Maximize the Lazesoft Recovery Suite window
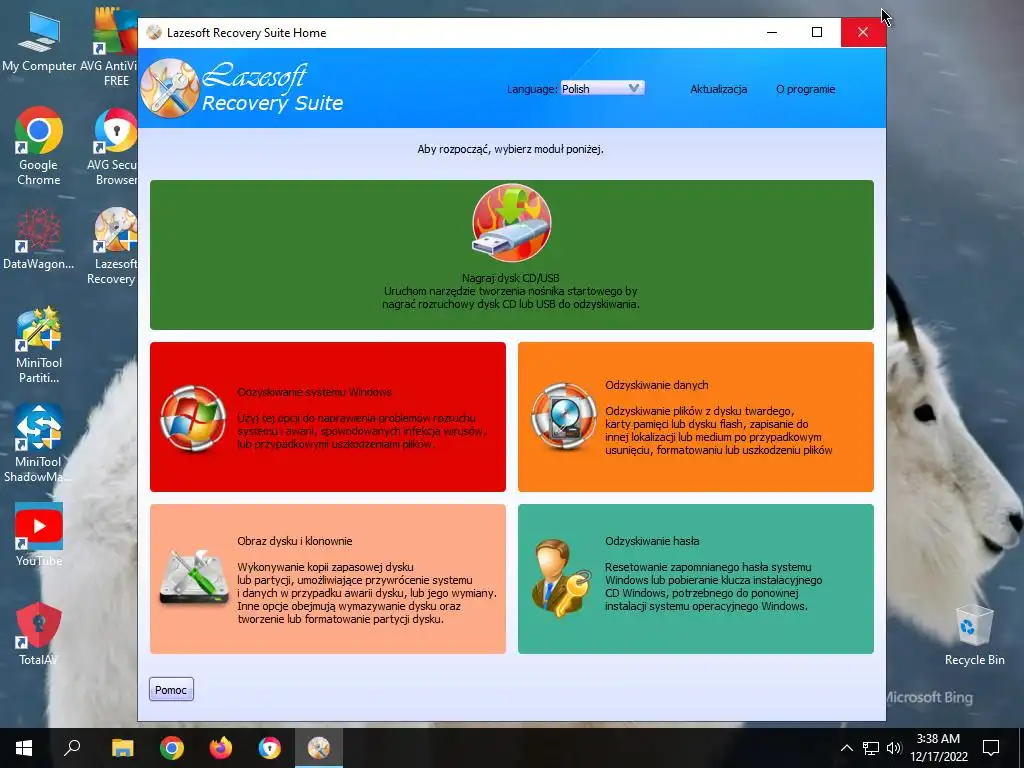1024x768 pixels. tap(817, 32)
